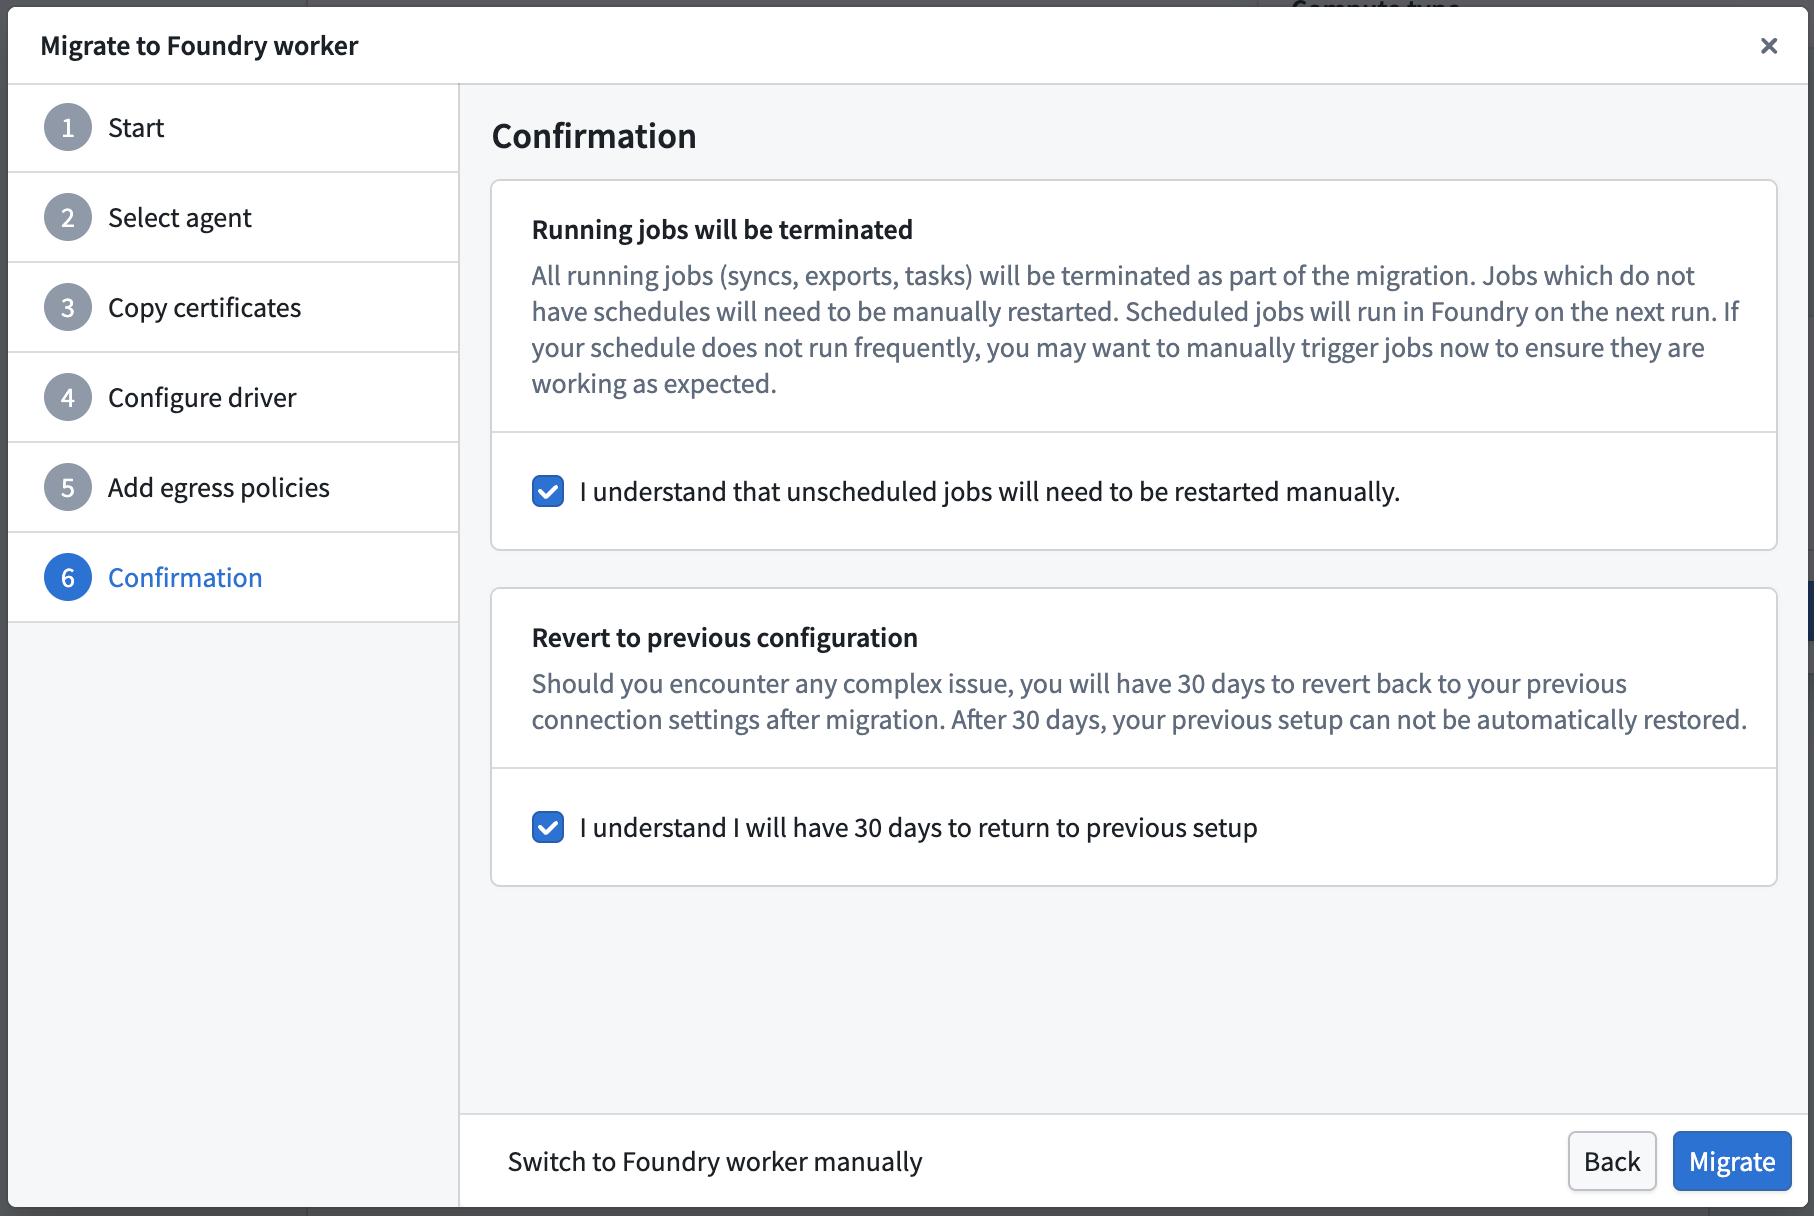Viewport: 1814px width, 1216px height.
Task: Click the Running jobs will be terminated title
Action: coord(722,230)
